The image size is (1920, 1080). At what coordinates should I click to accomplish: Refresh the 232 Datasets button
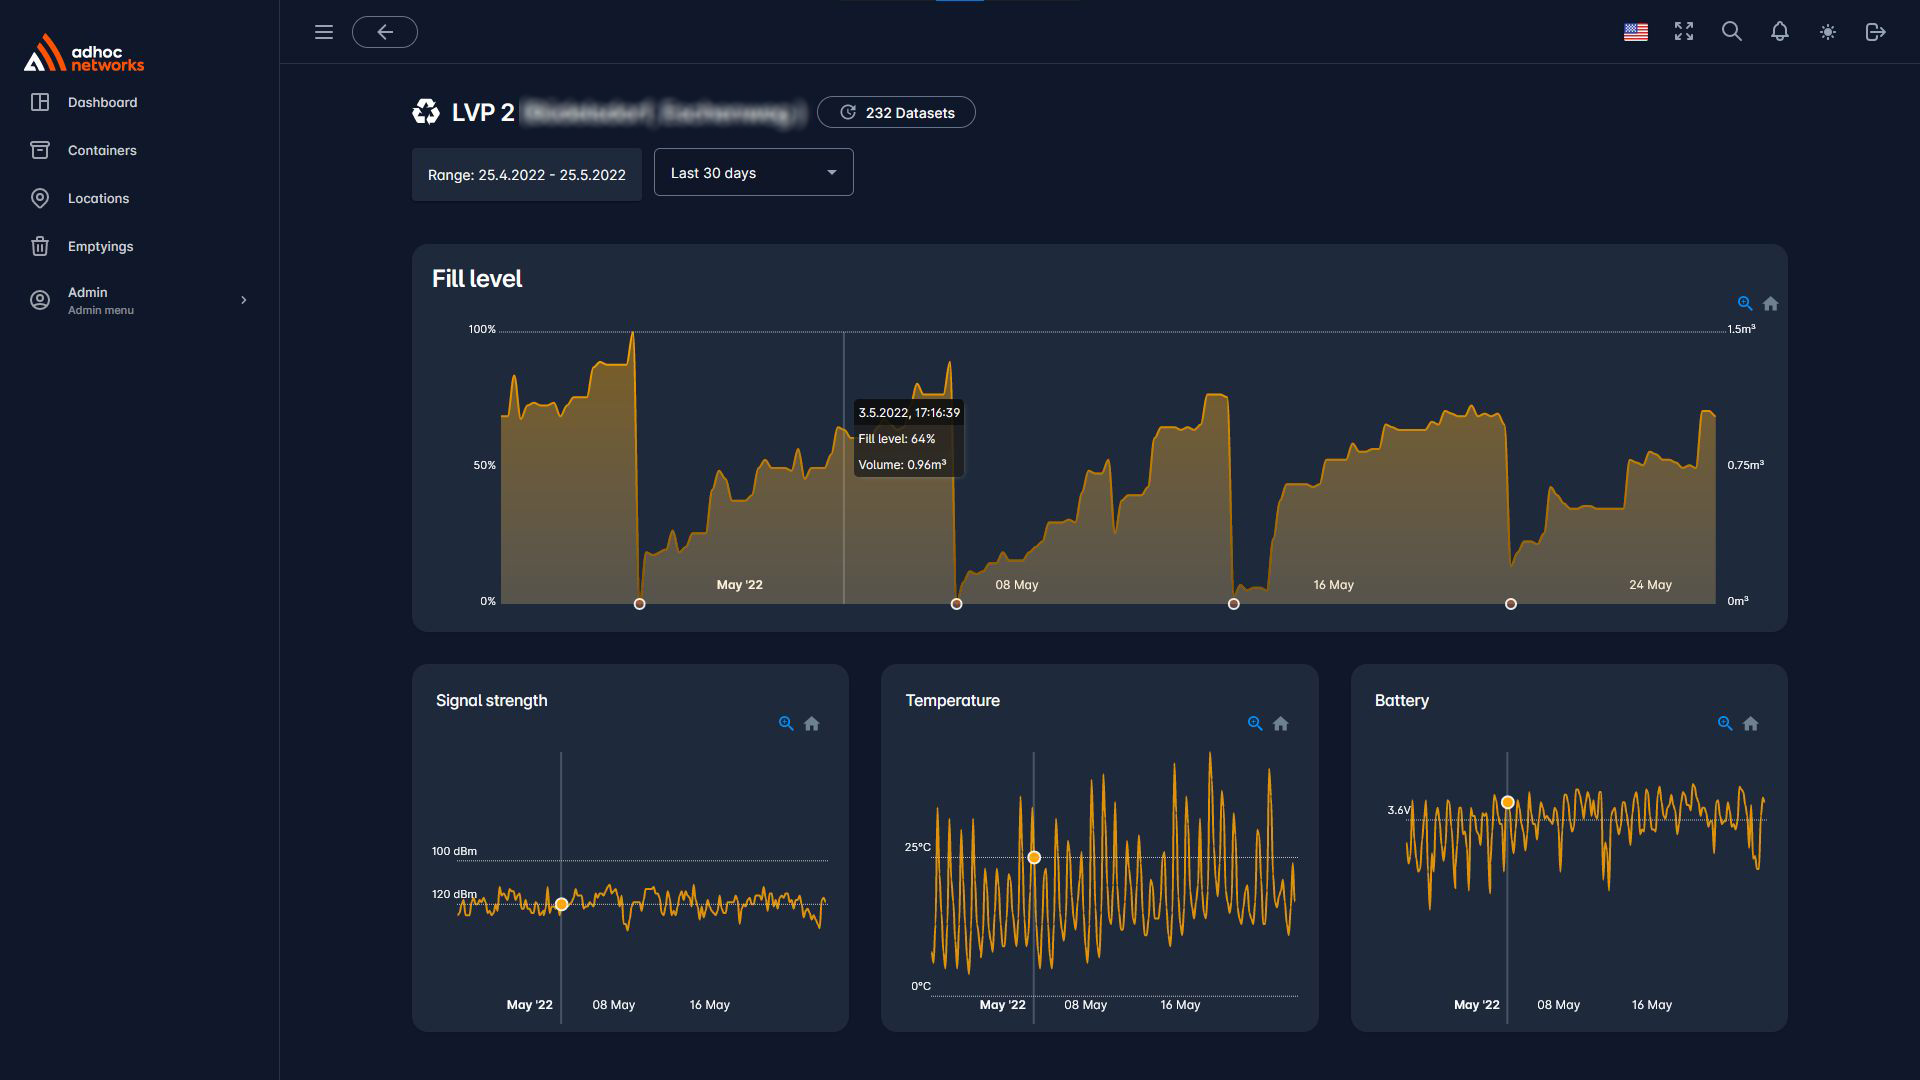896,112
